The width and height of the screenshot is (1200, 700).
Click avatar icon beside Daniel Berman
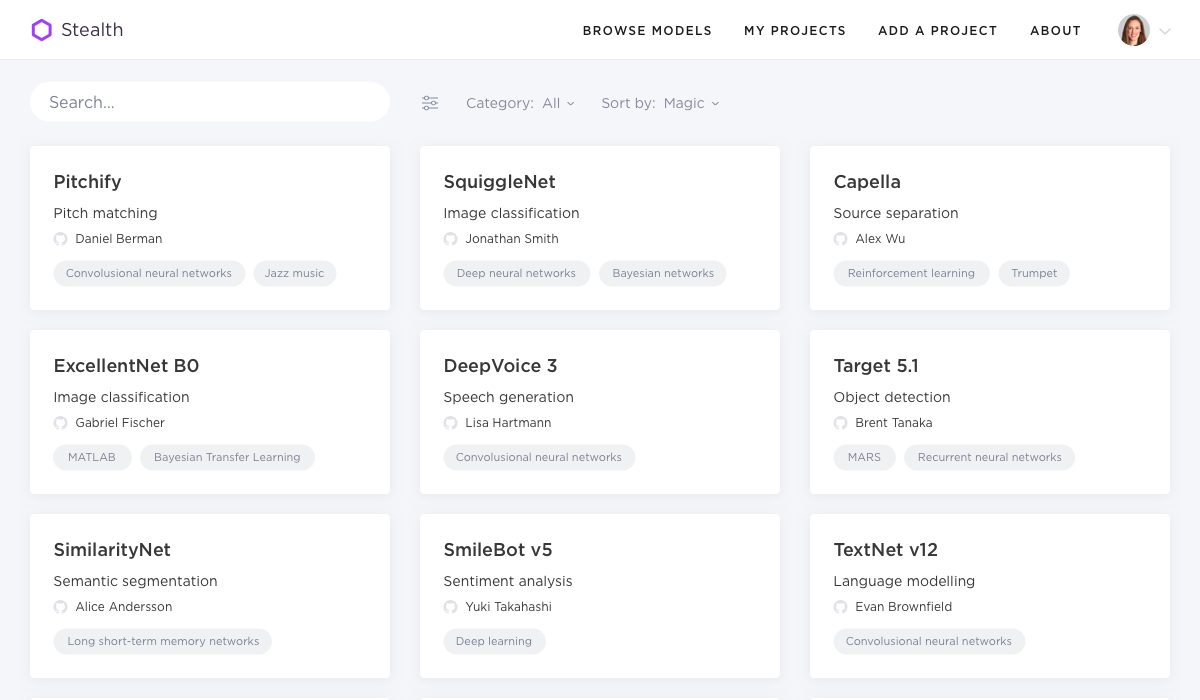pyautogui.click(x=61, y=239)
